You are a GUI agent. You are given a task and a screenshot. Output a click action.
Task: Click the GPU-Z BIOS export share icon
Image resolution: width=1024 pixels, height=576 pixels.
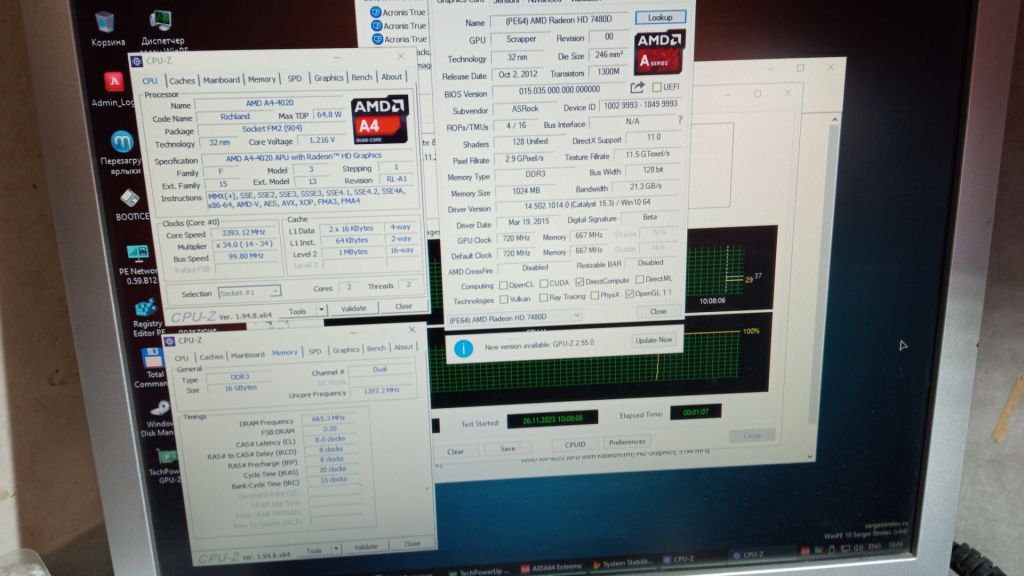point(637,87)
